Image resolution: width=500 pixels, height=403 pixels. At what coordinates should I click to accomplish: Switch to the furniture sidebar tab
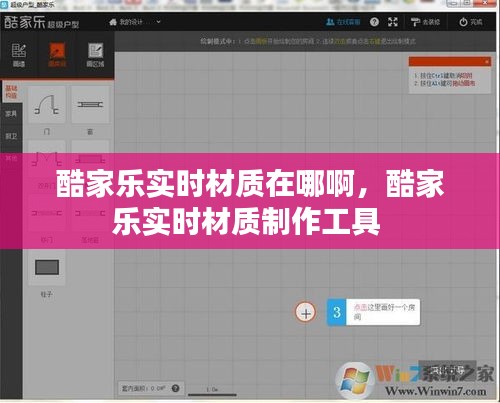[11, 114]
